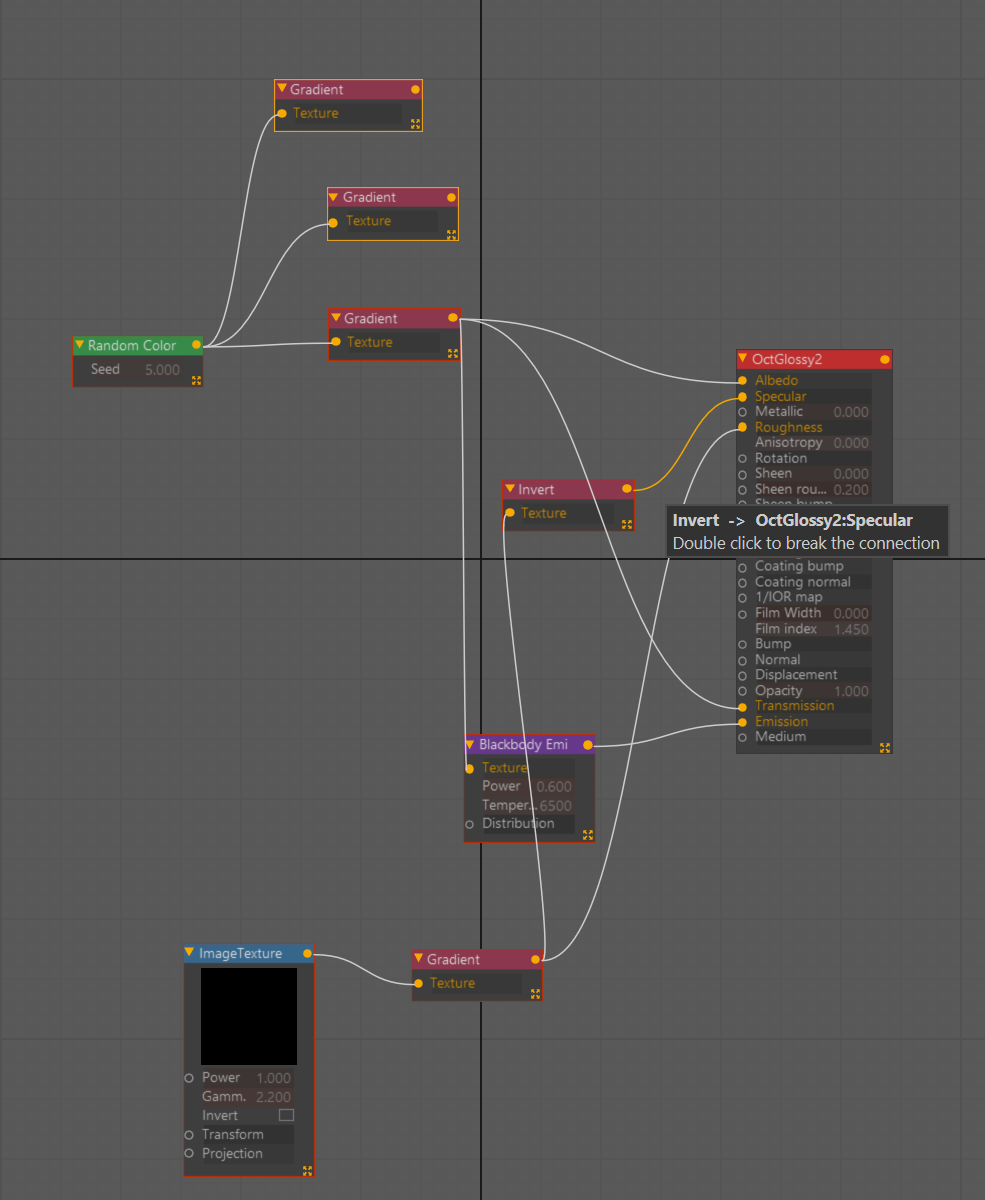Viewport: 985px width, 1200px height.
Task: Edit Blackbody Power value 0.600
Action: coord(554,786)
